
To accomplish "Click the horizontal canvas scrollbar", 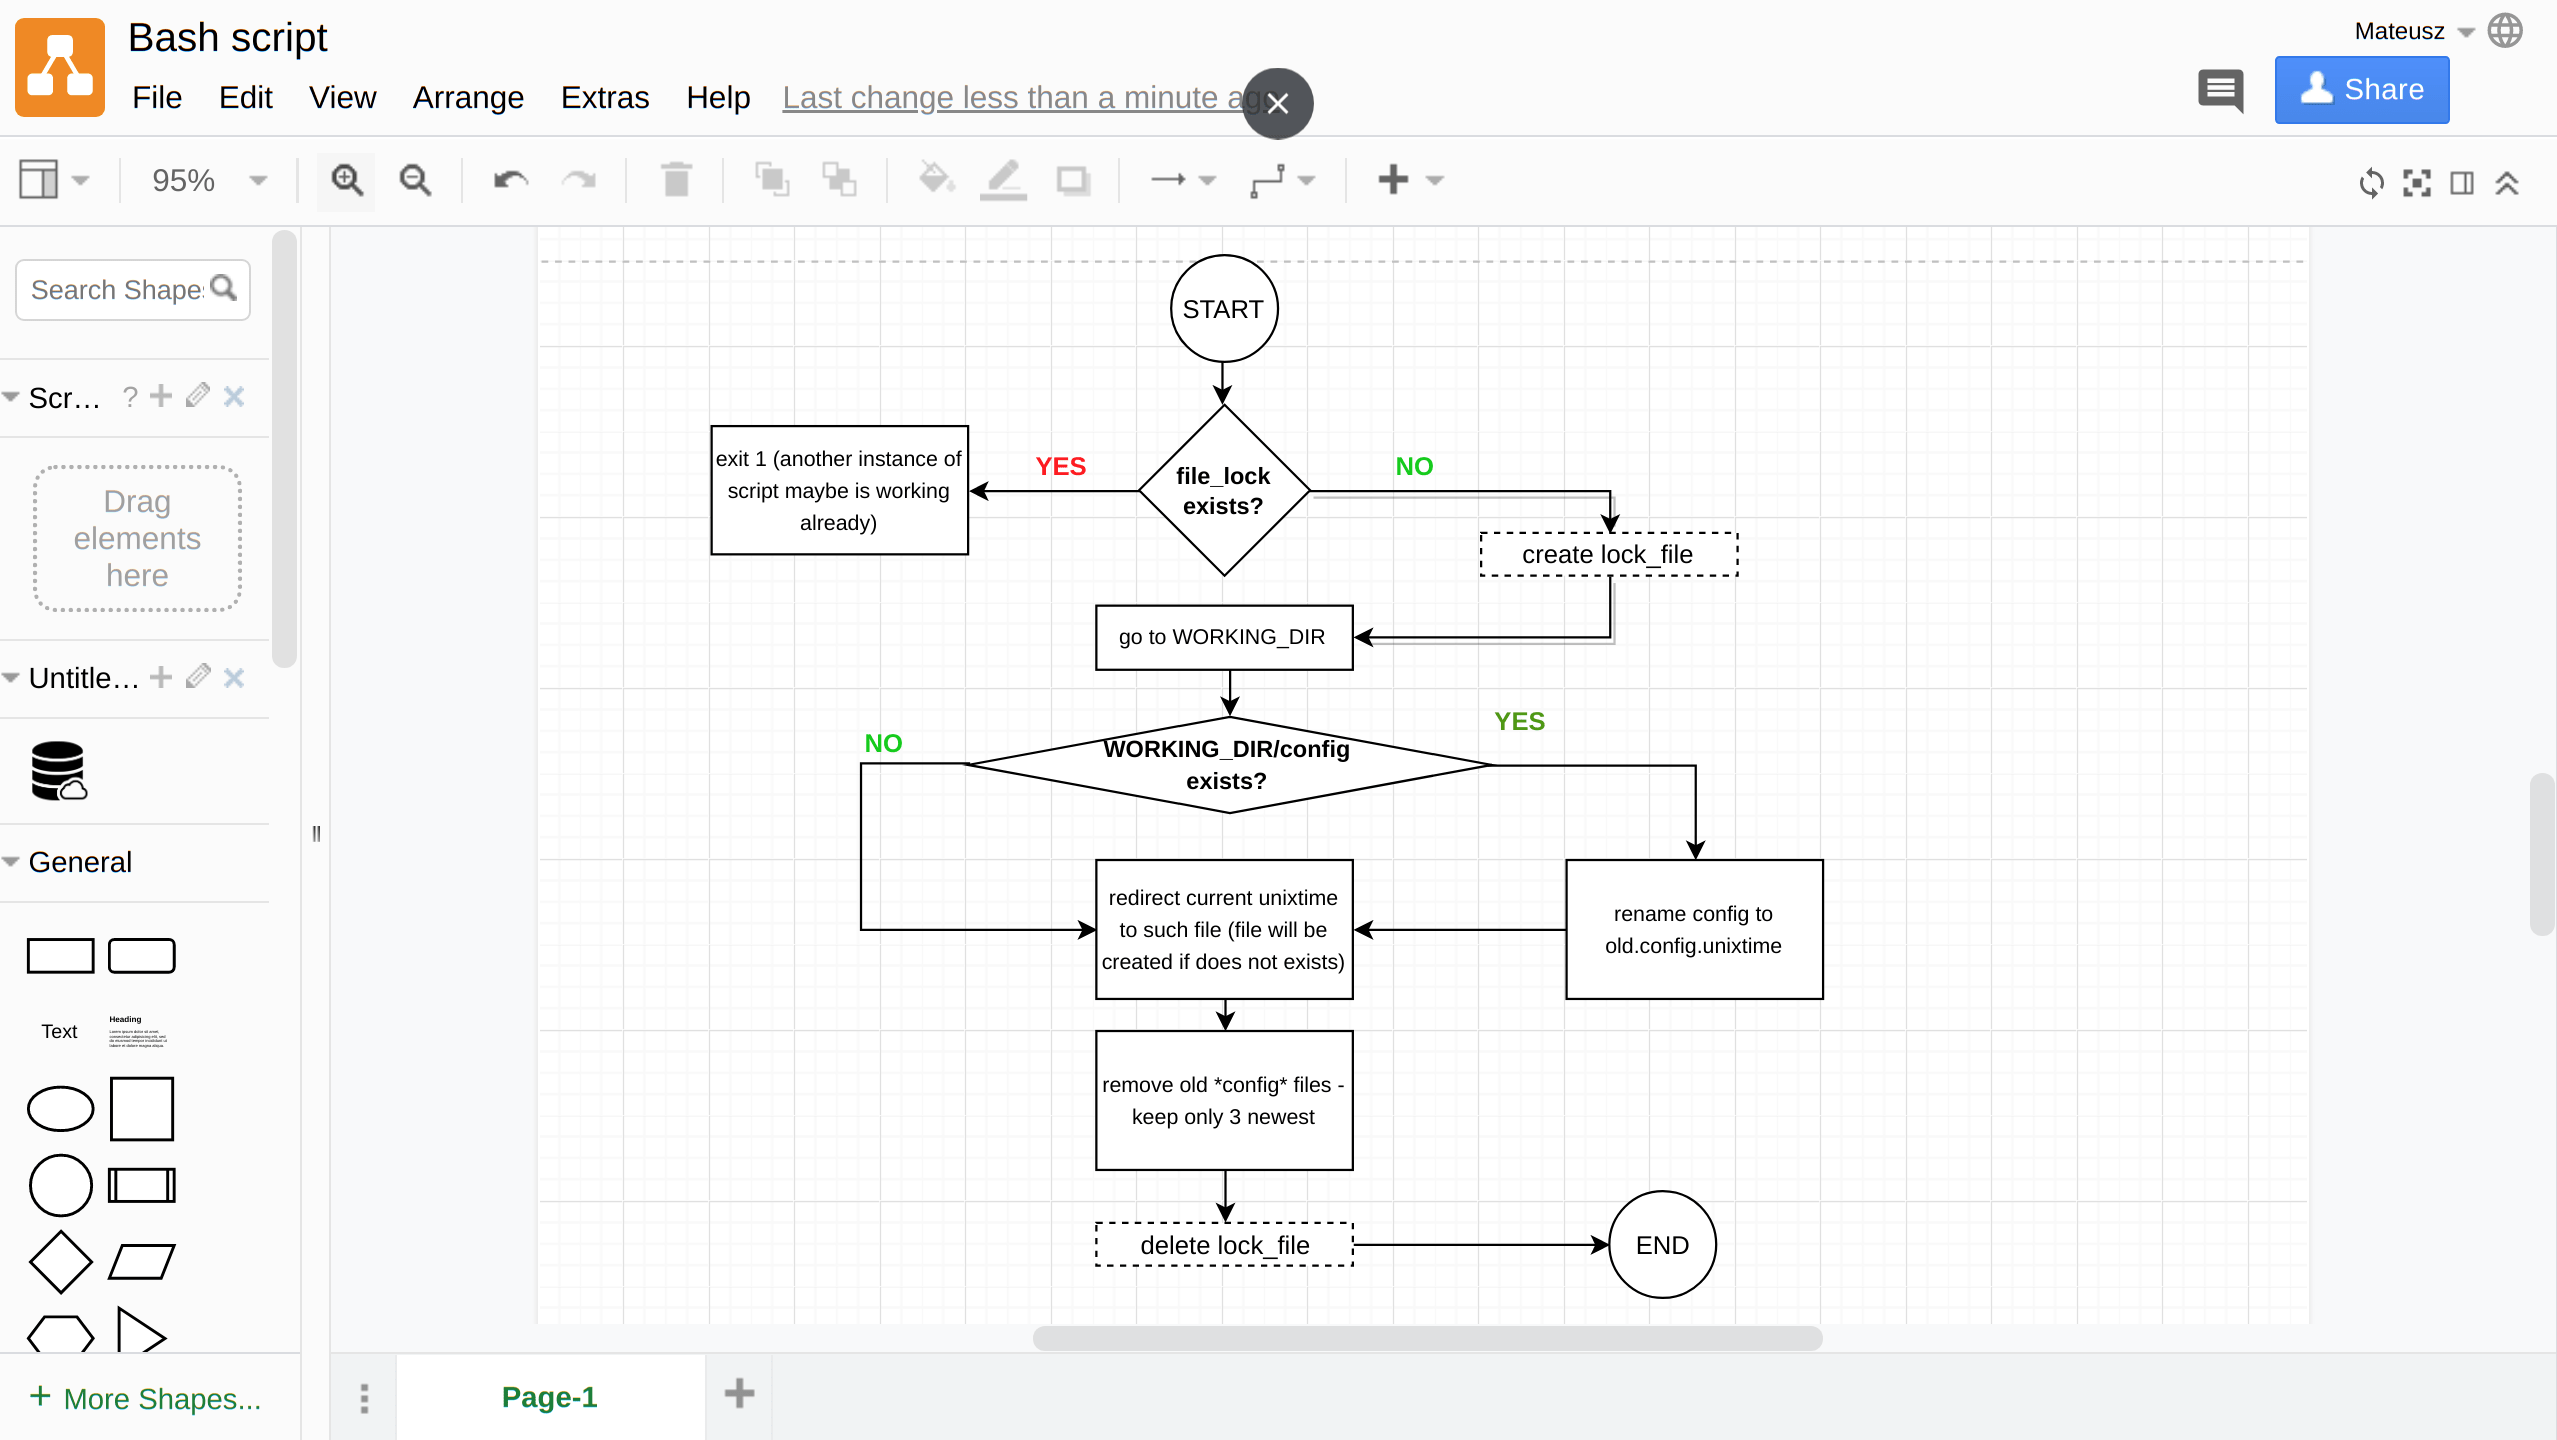I will (1426, 1338).
